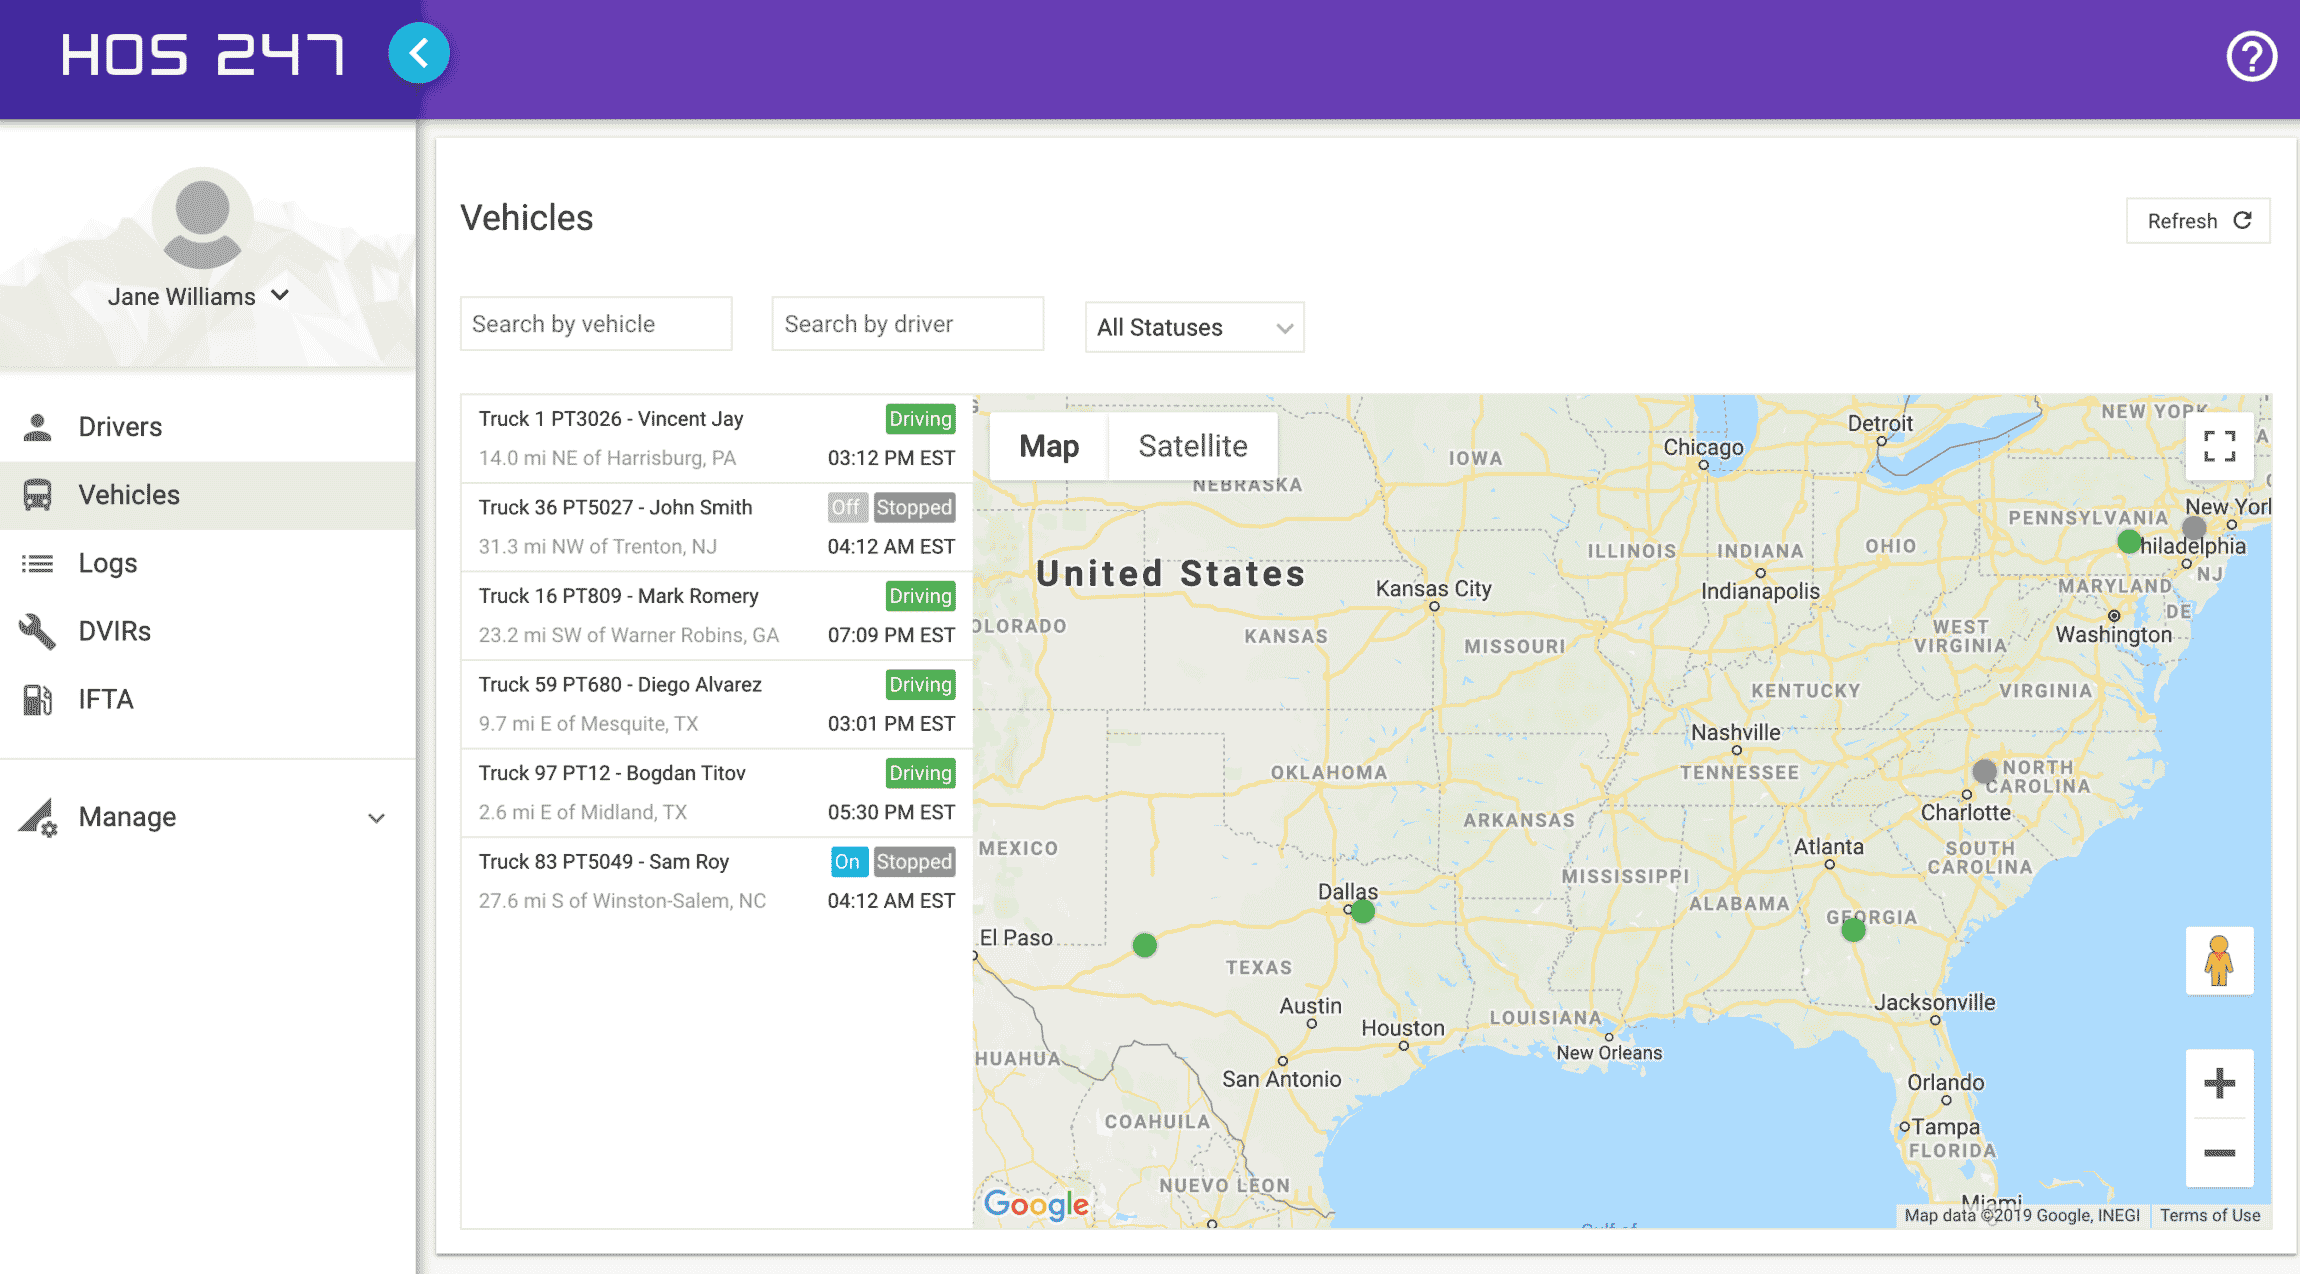Open the All Statuses dropdown

(x=1194, y=325)
